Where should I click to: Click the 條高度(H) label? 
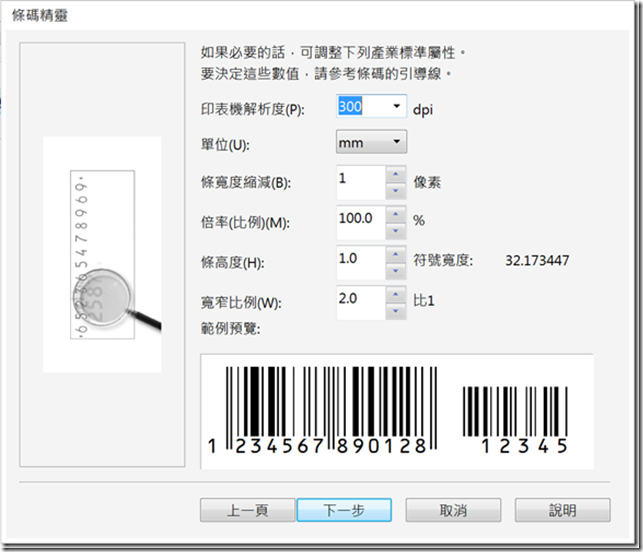click(233, 262)
